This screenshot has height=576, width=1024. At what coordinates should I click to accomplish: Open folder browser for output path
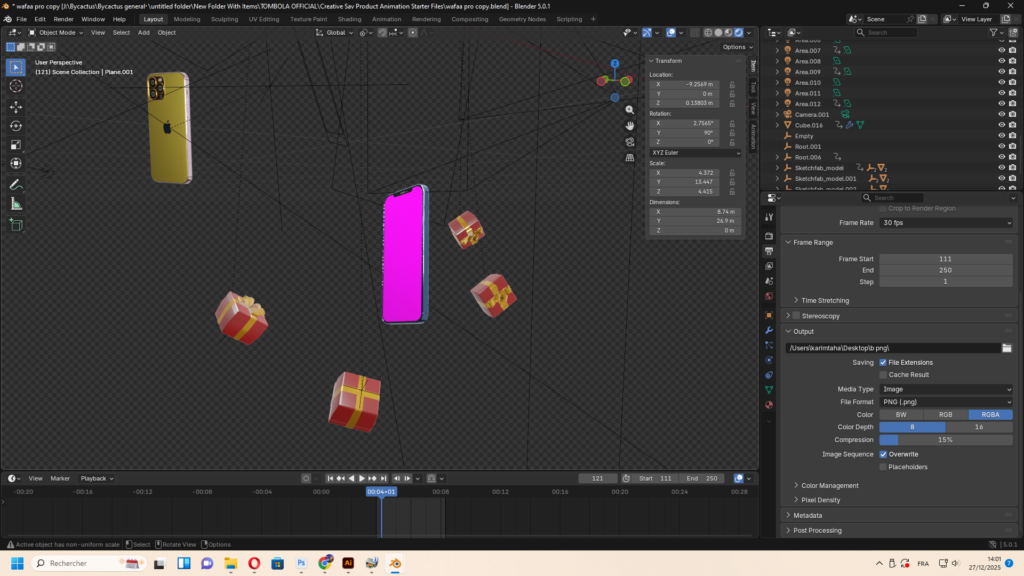1007,348
